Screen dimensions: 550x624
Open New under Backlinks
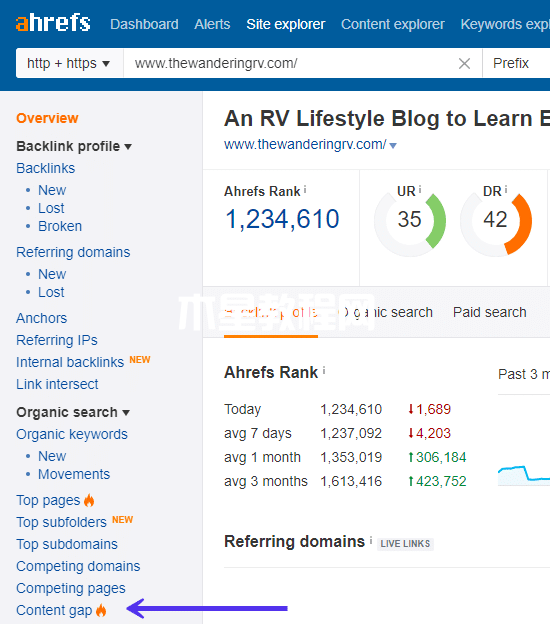point(52,190)
